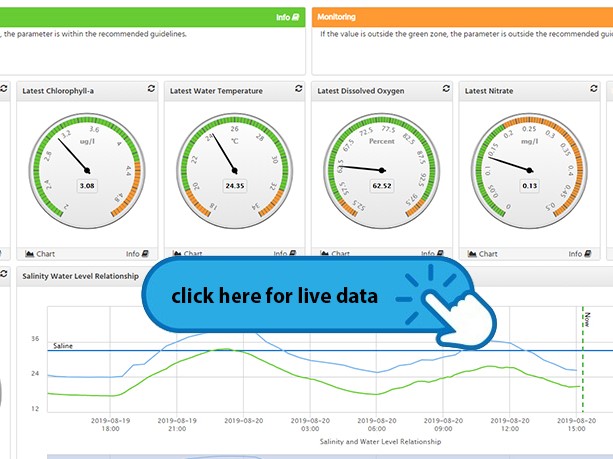Click the Saline threshold label on chart
The height and width of the screenshot is (459, 613).
point(63,346)
